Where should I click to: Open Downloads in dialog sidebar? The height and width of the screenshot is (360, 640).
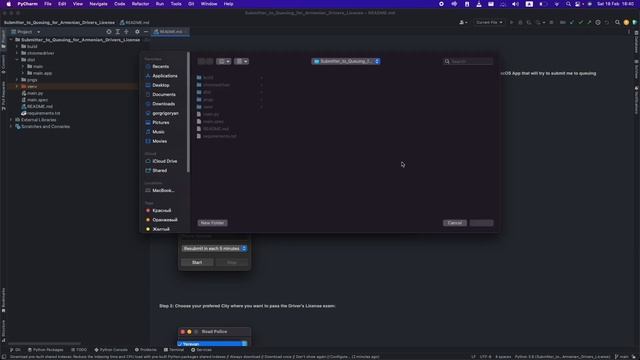pos(160,104)
